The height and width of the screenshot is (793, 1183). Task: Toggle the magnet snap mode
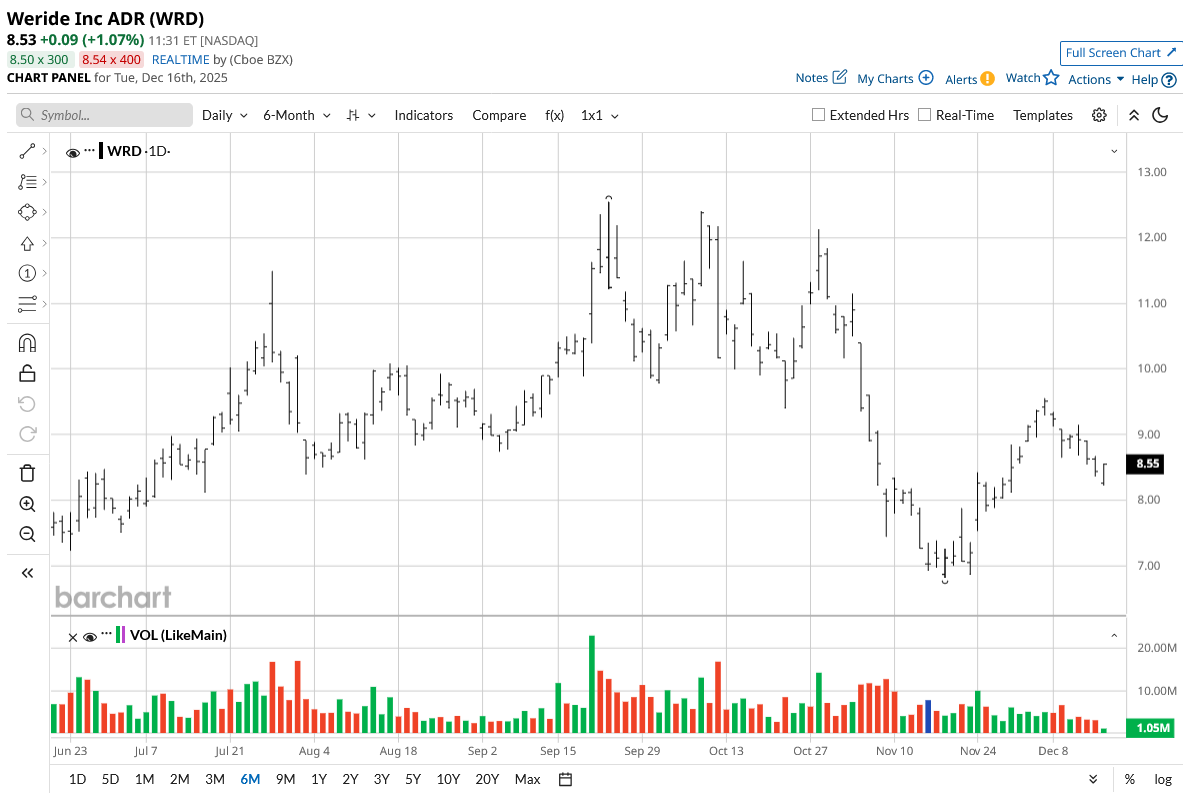[27, 343]
